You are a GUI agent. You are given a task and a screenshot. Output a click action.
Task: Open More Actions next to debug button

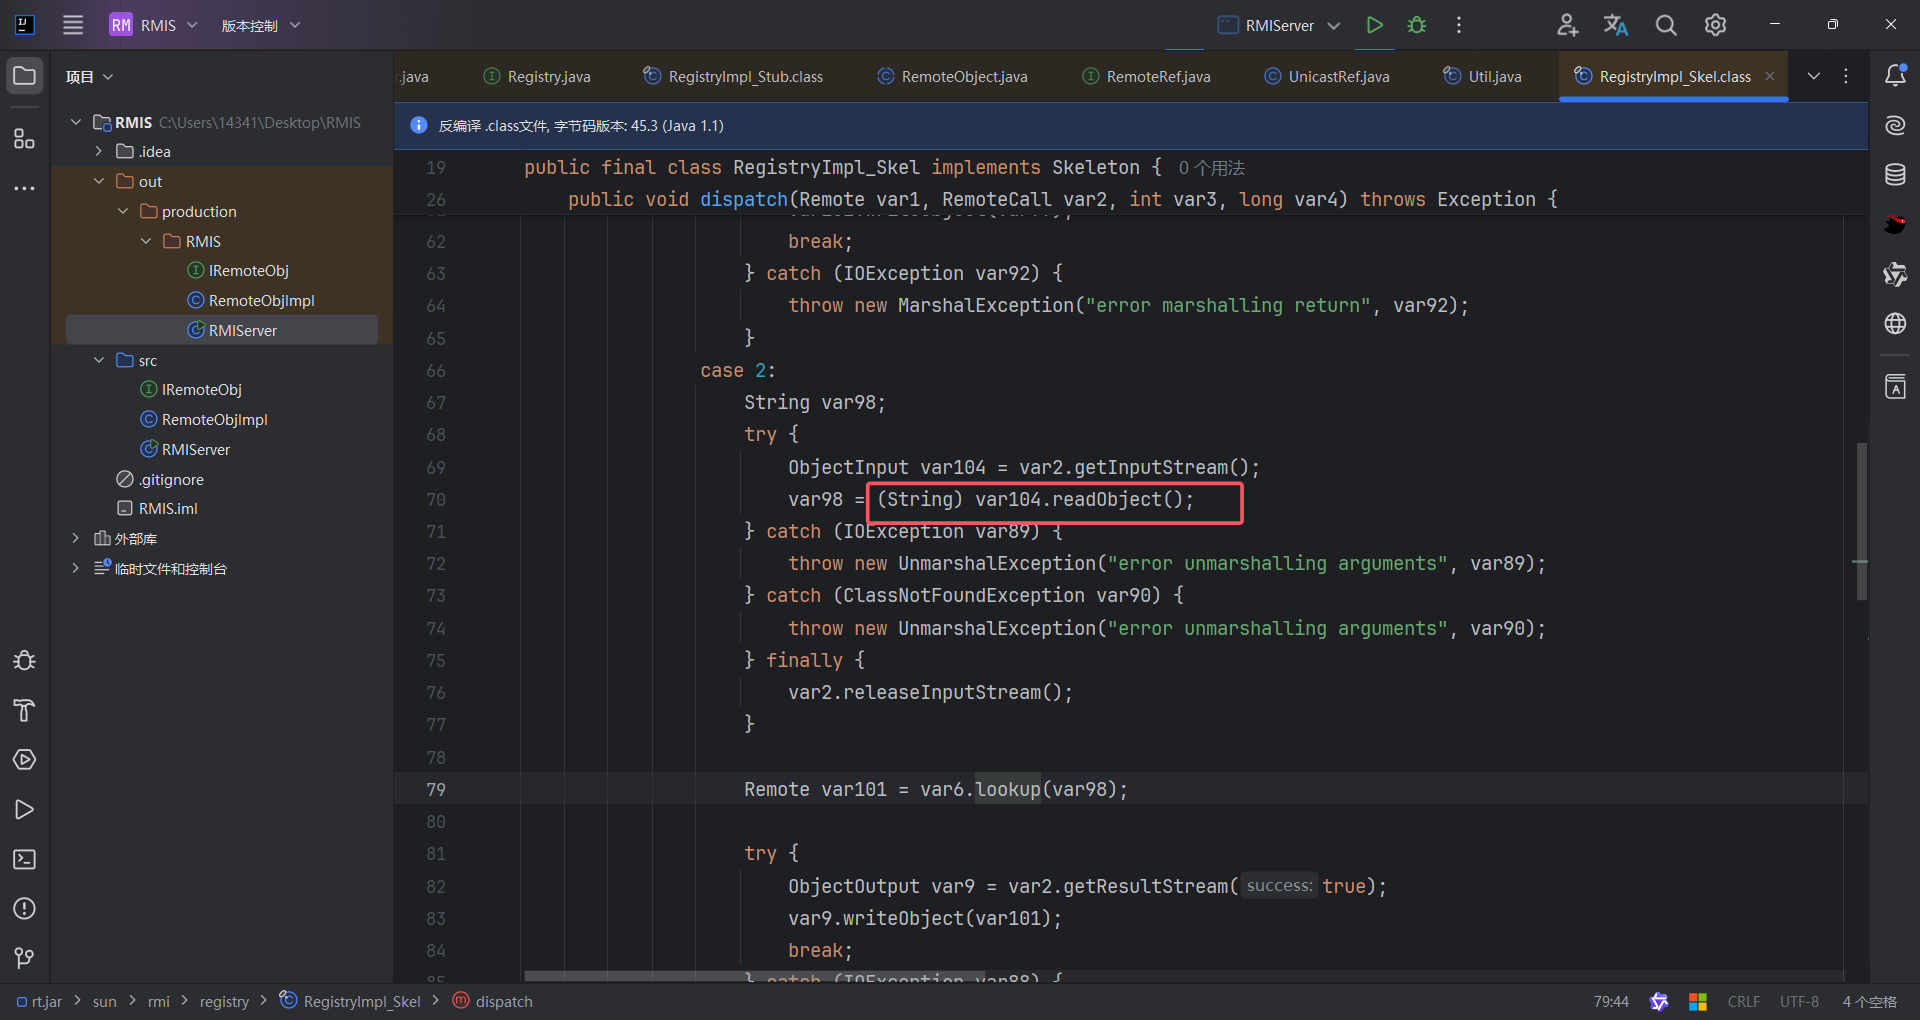tap(1459, 25)
